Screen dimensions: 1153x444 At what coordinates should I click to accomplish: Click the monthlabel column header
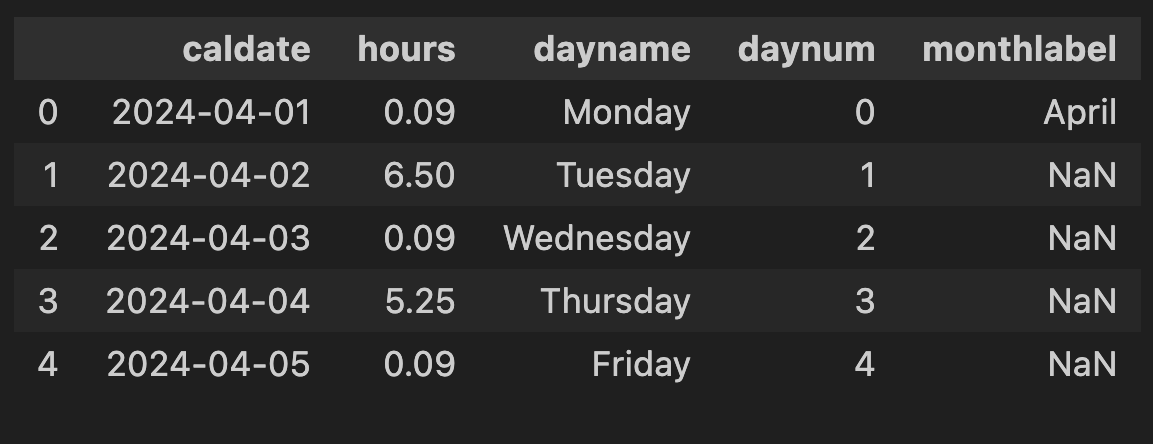(1020, 49)
